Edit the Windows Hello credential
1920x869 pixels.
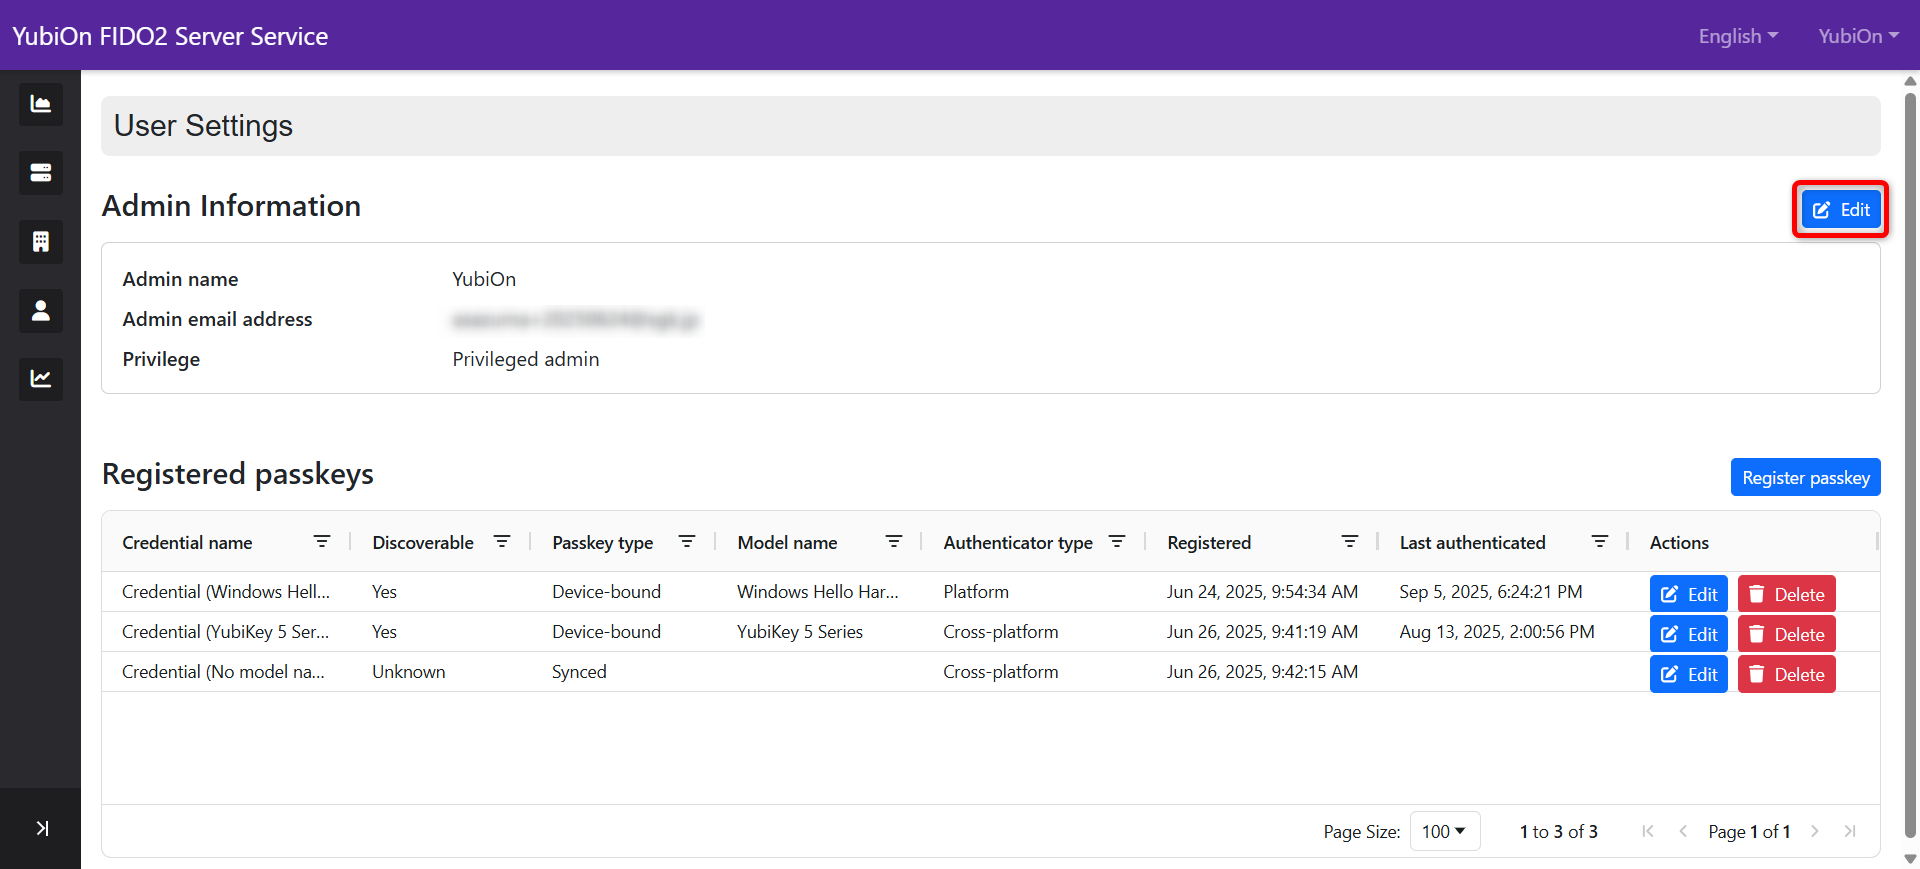[x=1689, y=594]
